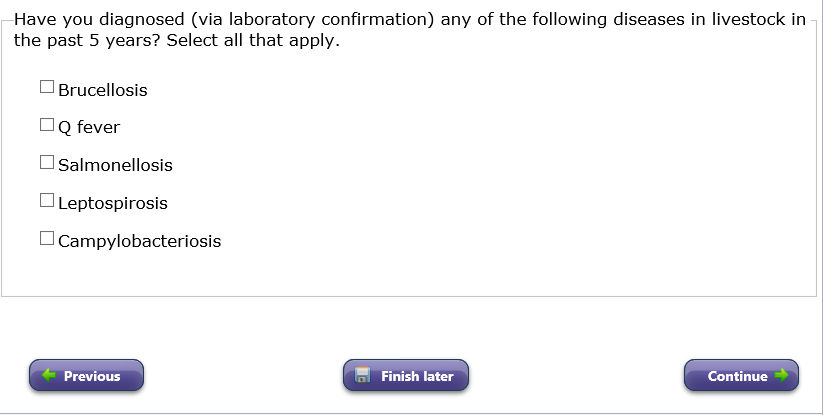Go back with the Previous button

click(x=87, y=376)
